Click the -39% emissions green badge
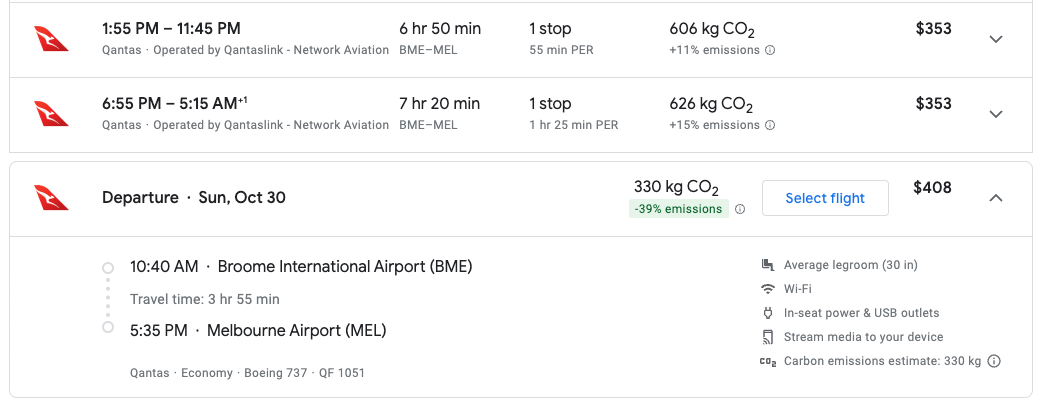Viewport: 1037px width, 403px height. point(678,209)
